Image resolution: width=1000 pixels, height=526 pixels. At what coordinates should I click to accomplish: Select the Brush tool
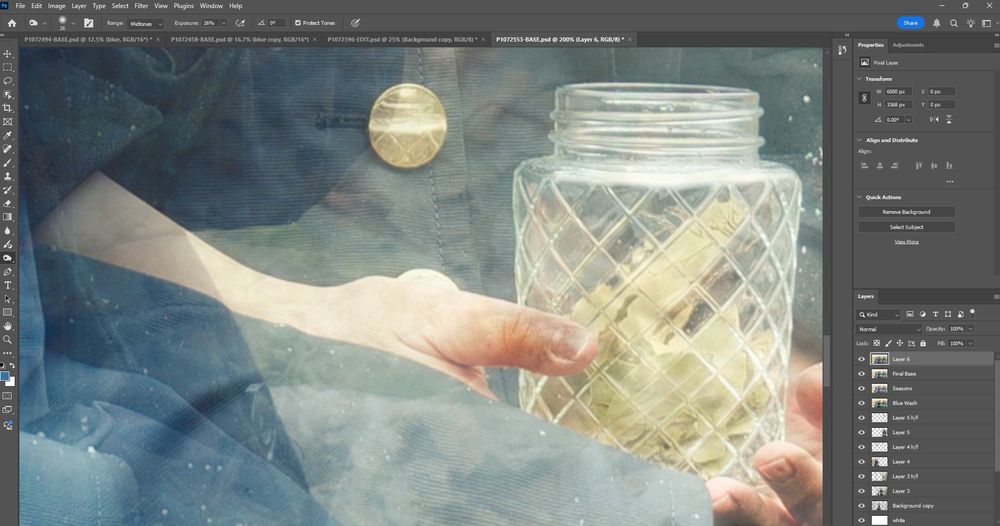point(8,163)
